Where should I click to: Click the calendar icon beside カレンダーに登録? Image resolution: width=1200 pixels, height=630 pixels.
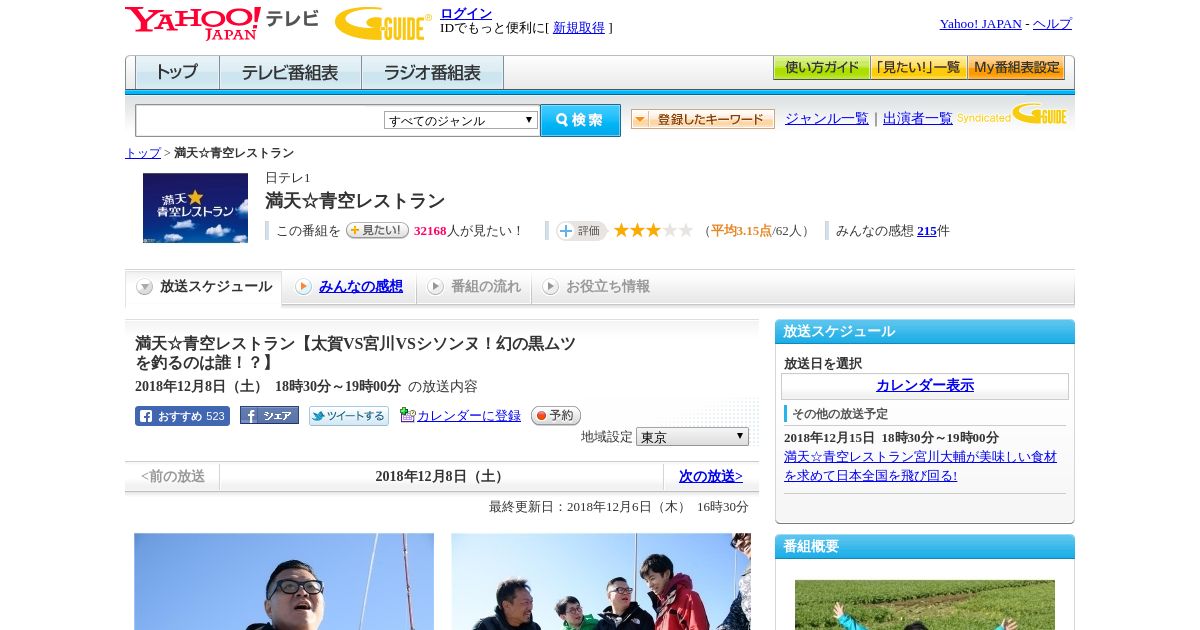[407, 415]
